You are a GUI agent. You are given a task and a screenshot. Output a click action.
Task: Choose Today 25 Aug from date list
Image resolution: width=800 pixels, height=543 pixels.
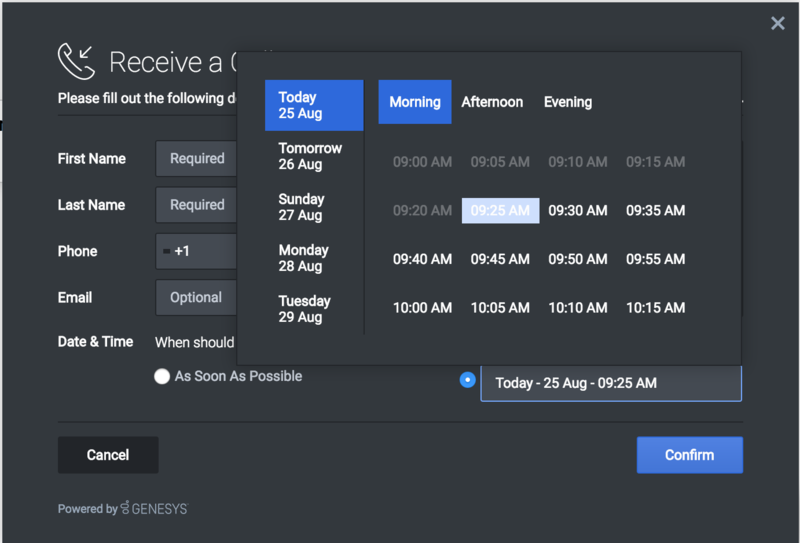(313, 106)
